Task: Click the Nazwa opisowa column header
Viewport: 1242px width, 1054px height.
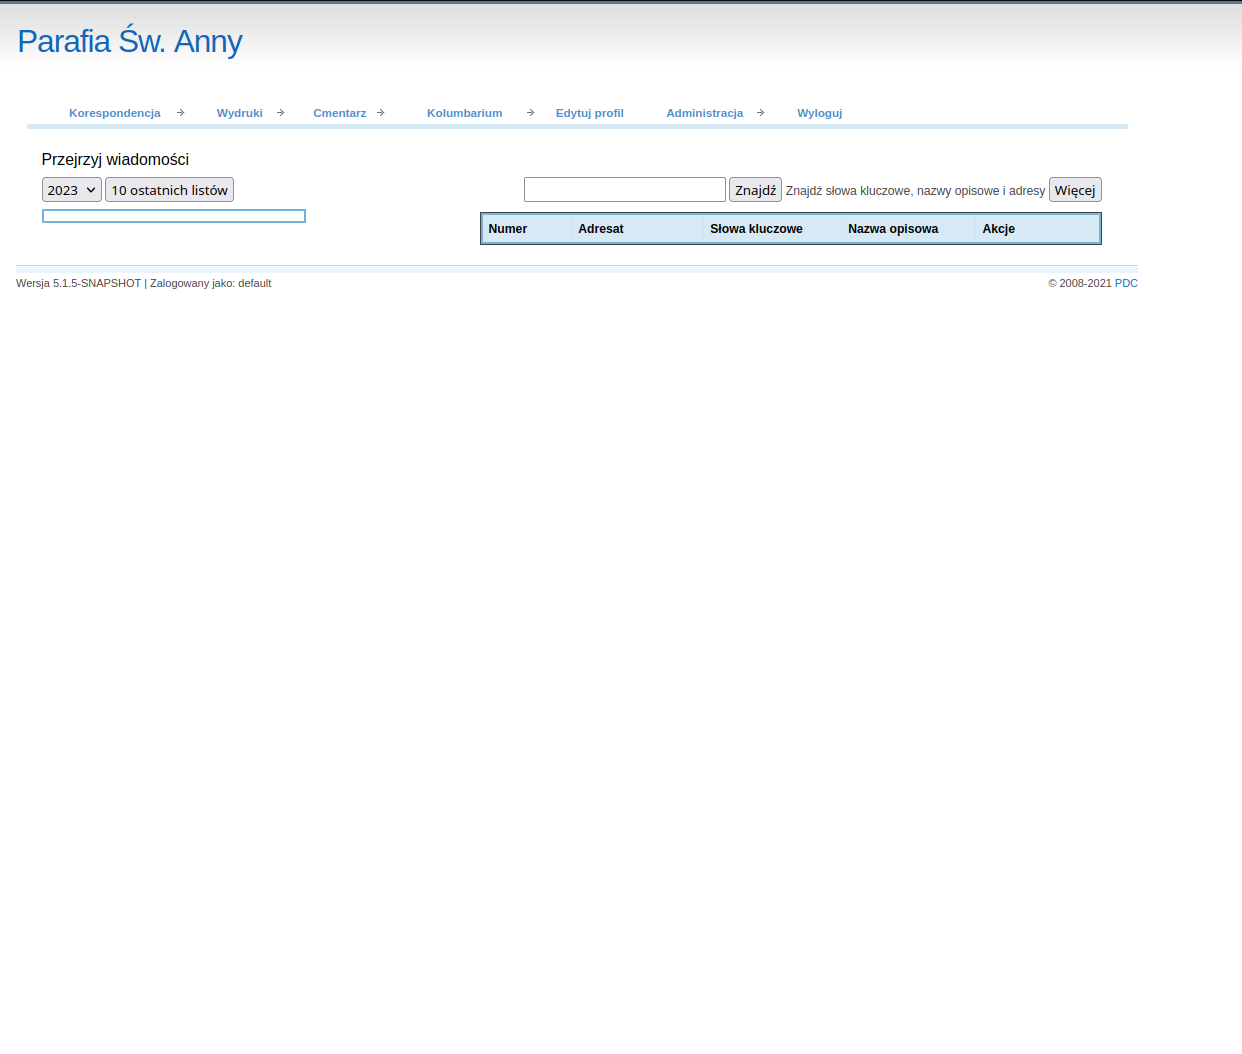Action: (893, 229)
